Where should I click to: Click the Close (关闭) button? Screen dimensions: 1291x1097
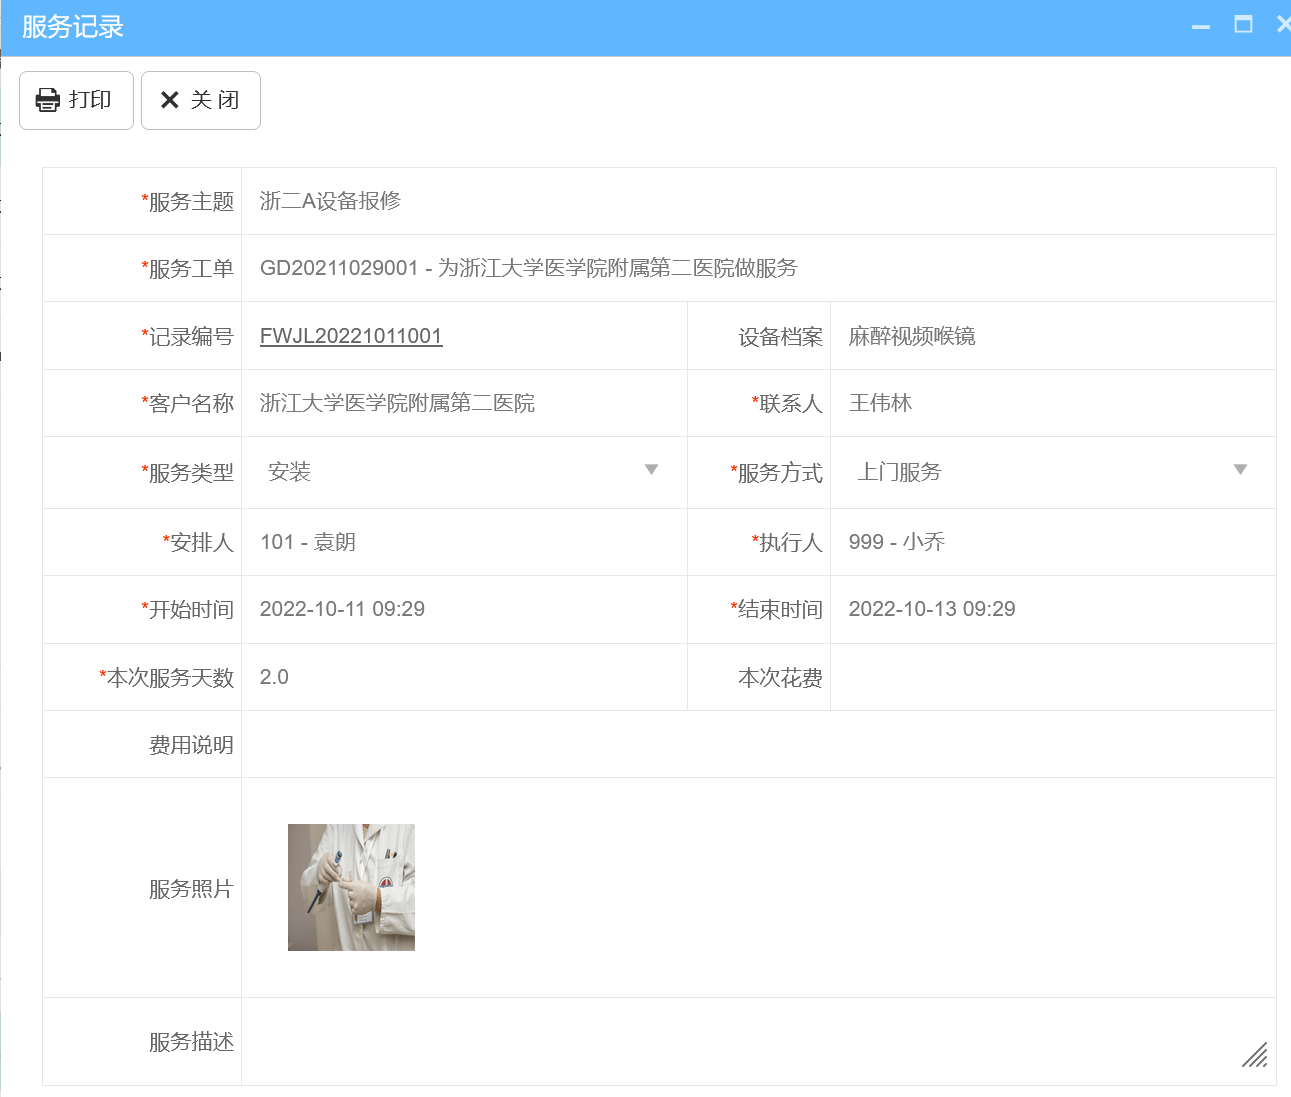[201, 100]
